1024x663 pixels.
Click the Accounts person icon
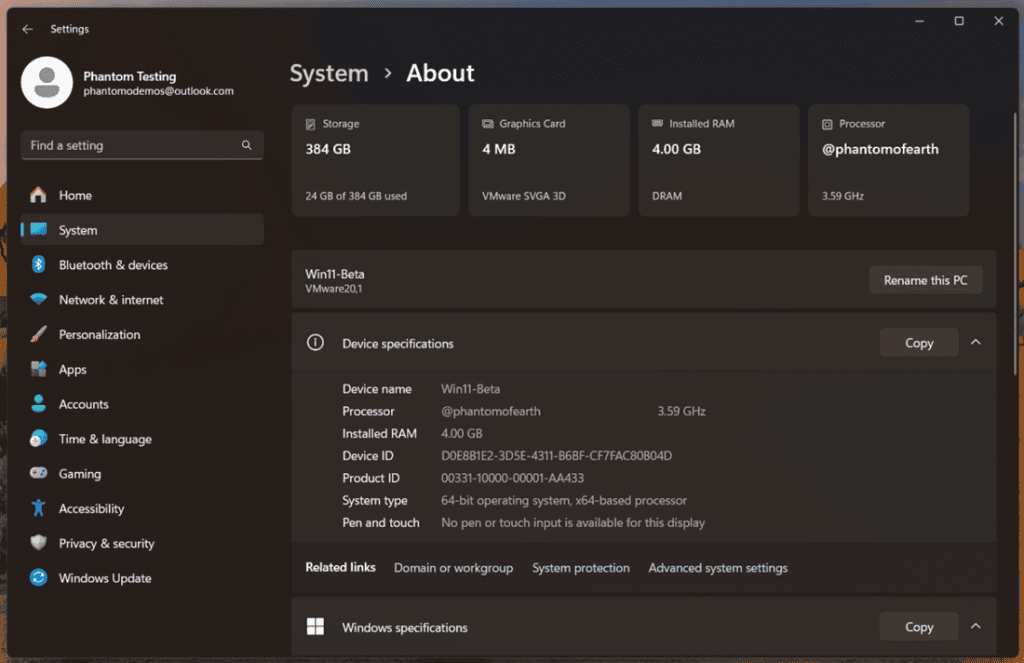coord(39,404)
